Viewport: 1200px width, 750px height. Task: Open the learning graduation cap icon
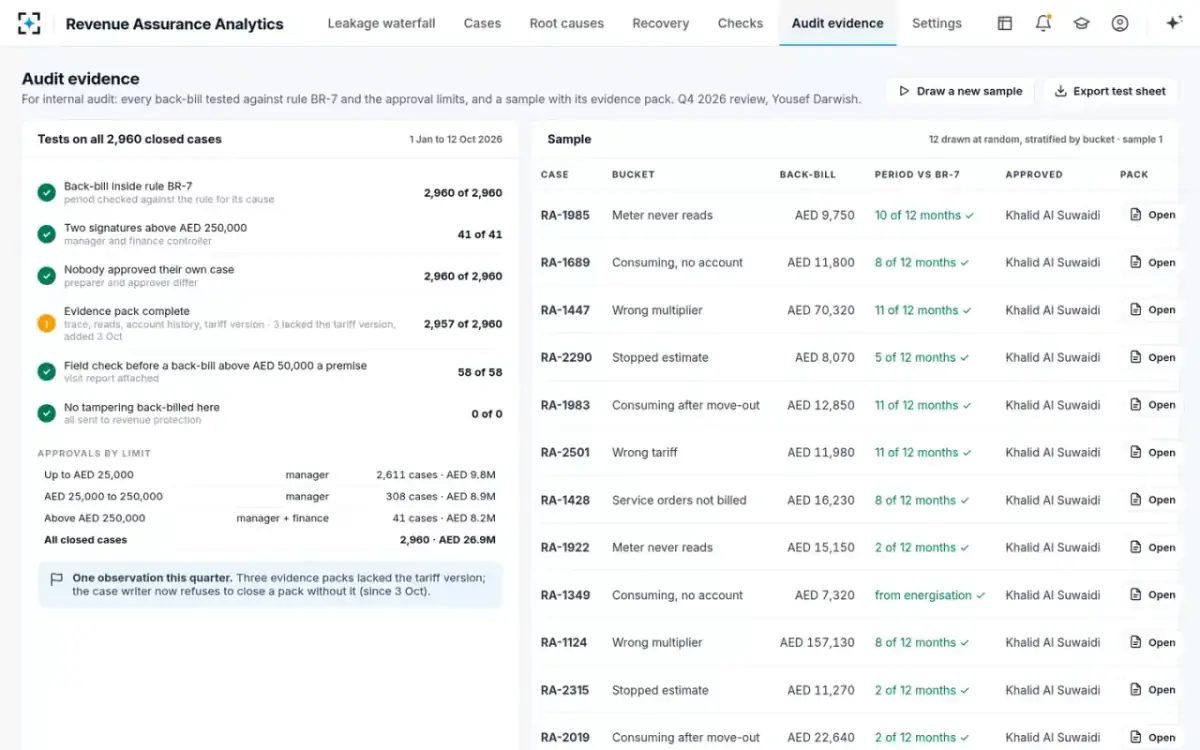(x=1081, y=23)
